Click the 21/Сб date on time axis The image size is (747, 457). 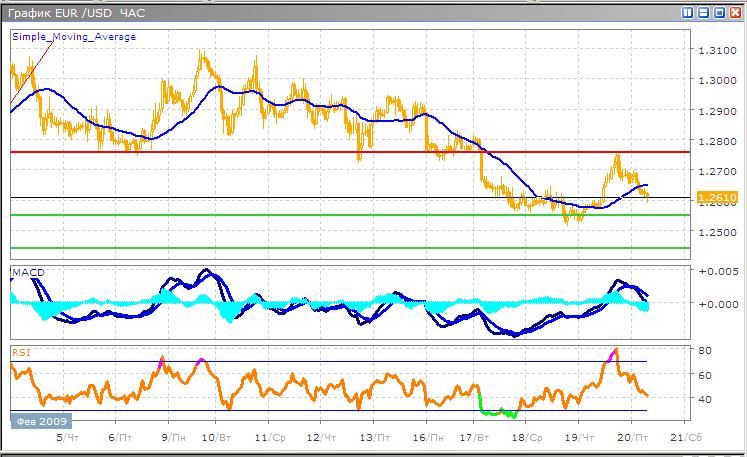[677, 438]
